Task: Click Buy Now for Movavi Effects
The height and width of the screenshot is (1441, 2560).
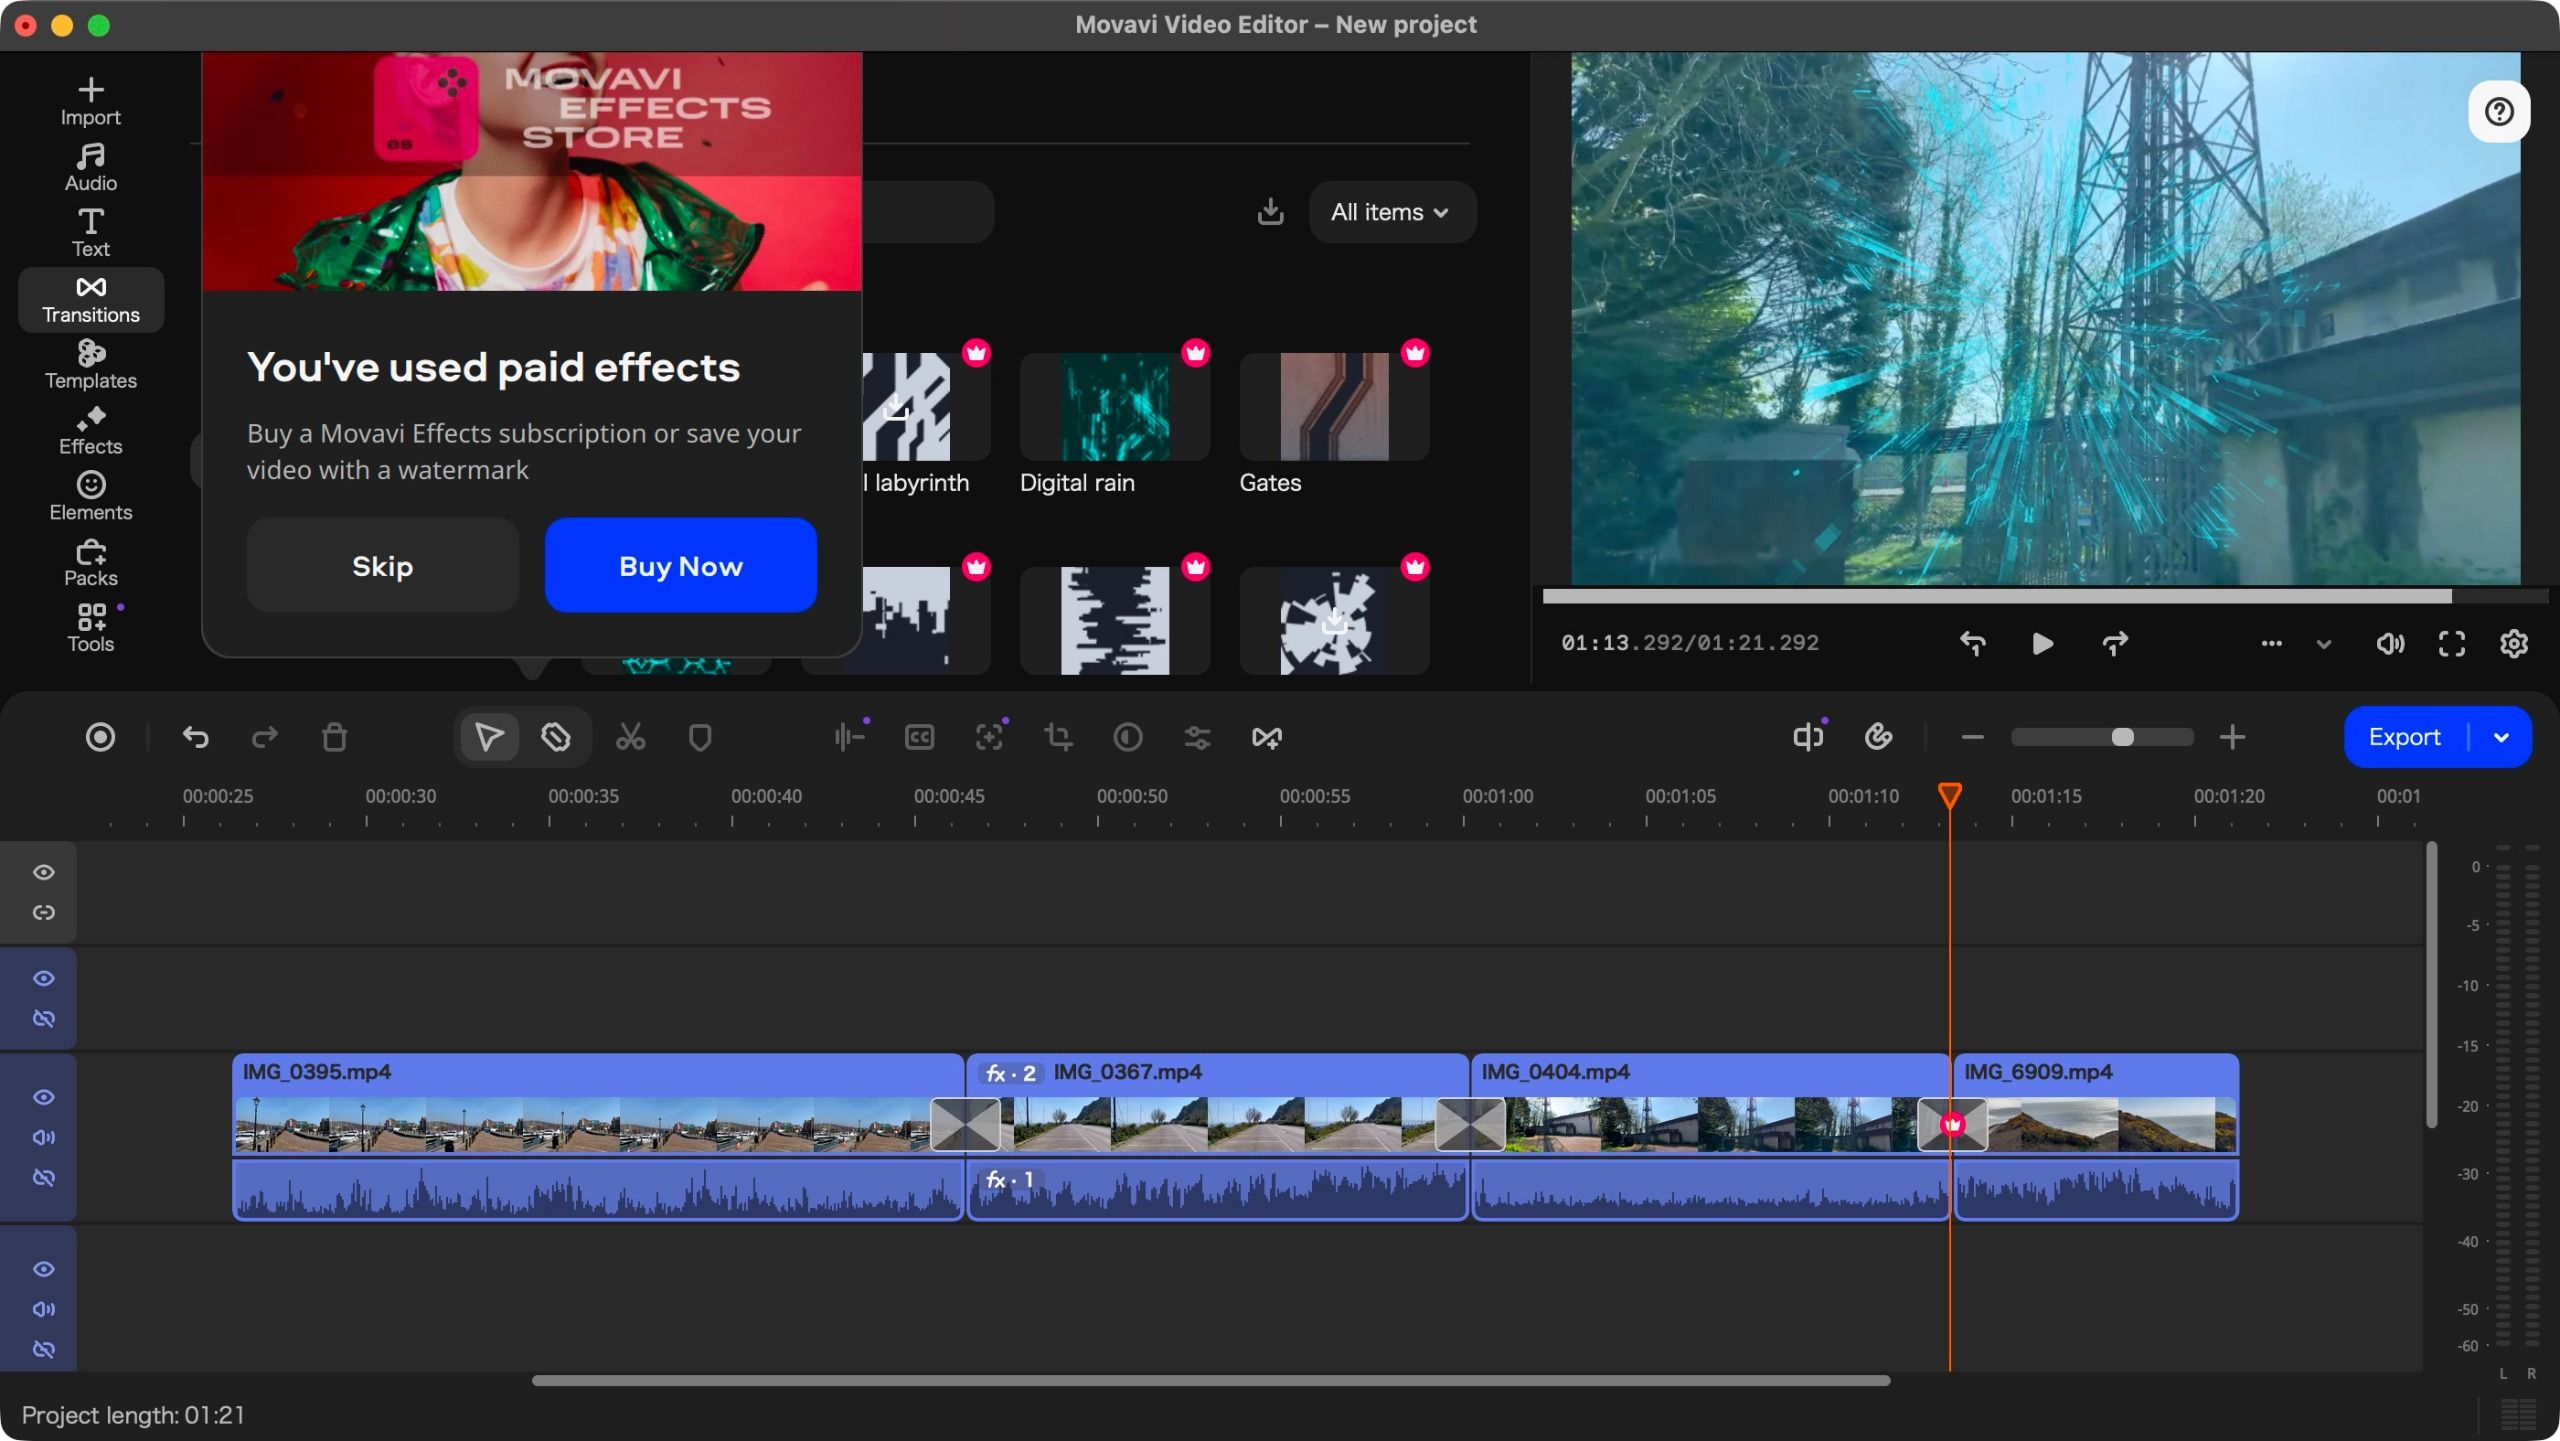Action: 680,565
